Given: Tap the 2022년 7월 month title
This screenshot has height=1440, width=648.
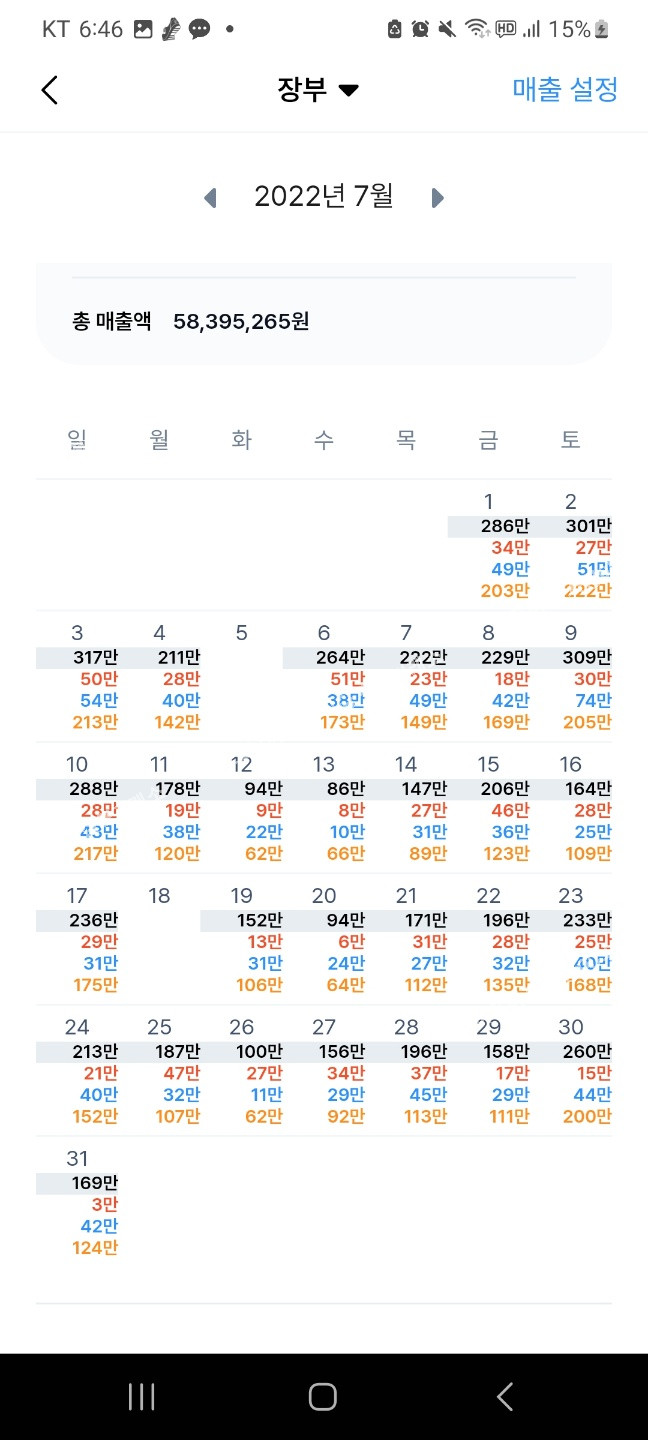Looking at the screenshot, I should pyautogui.click(x=323, y=197).
